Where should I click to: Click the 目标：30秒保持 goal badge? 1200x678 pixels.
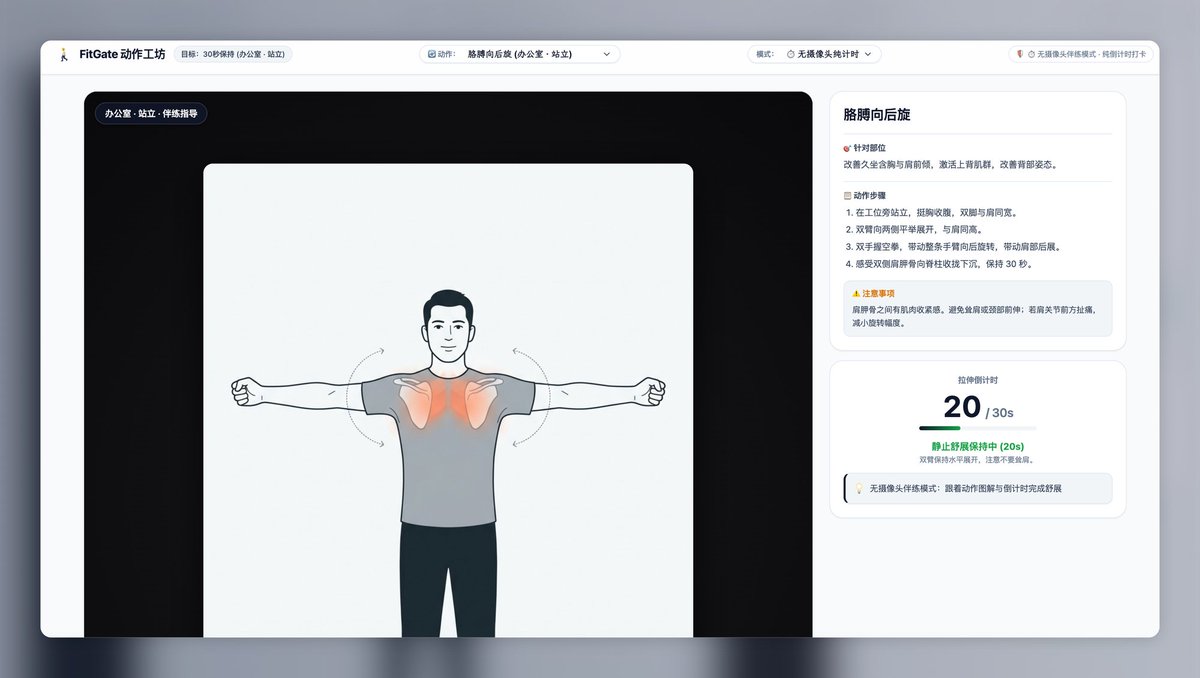click(233, 54)
